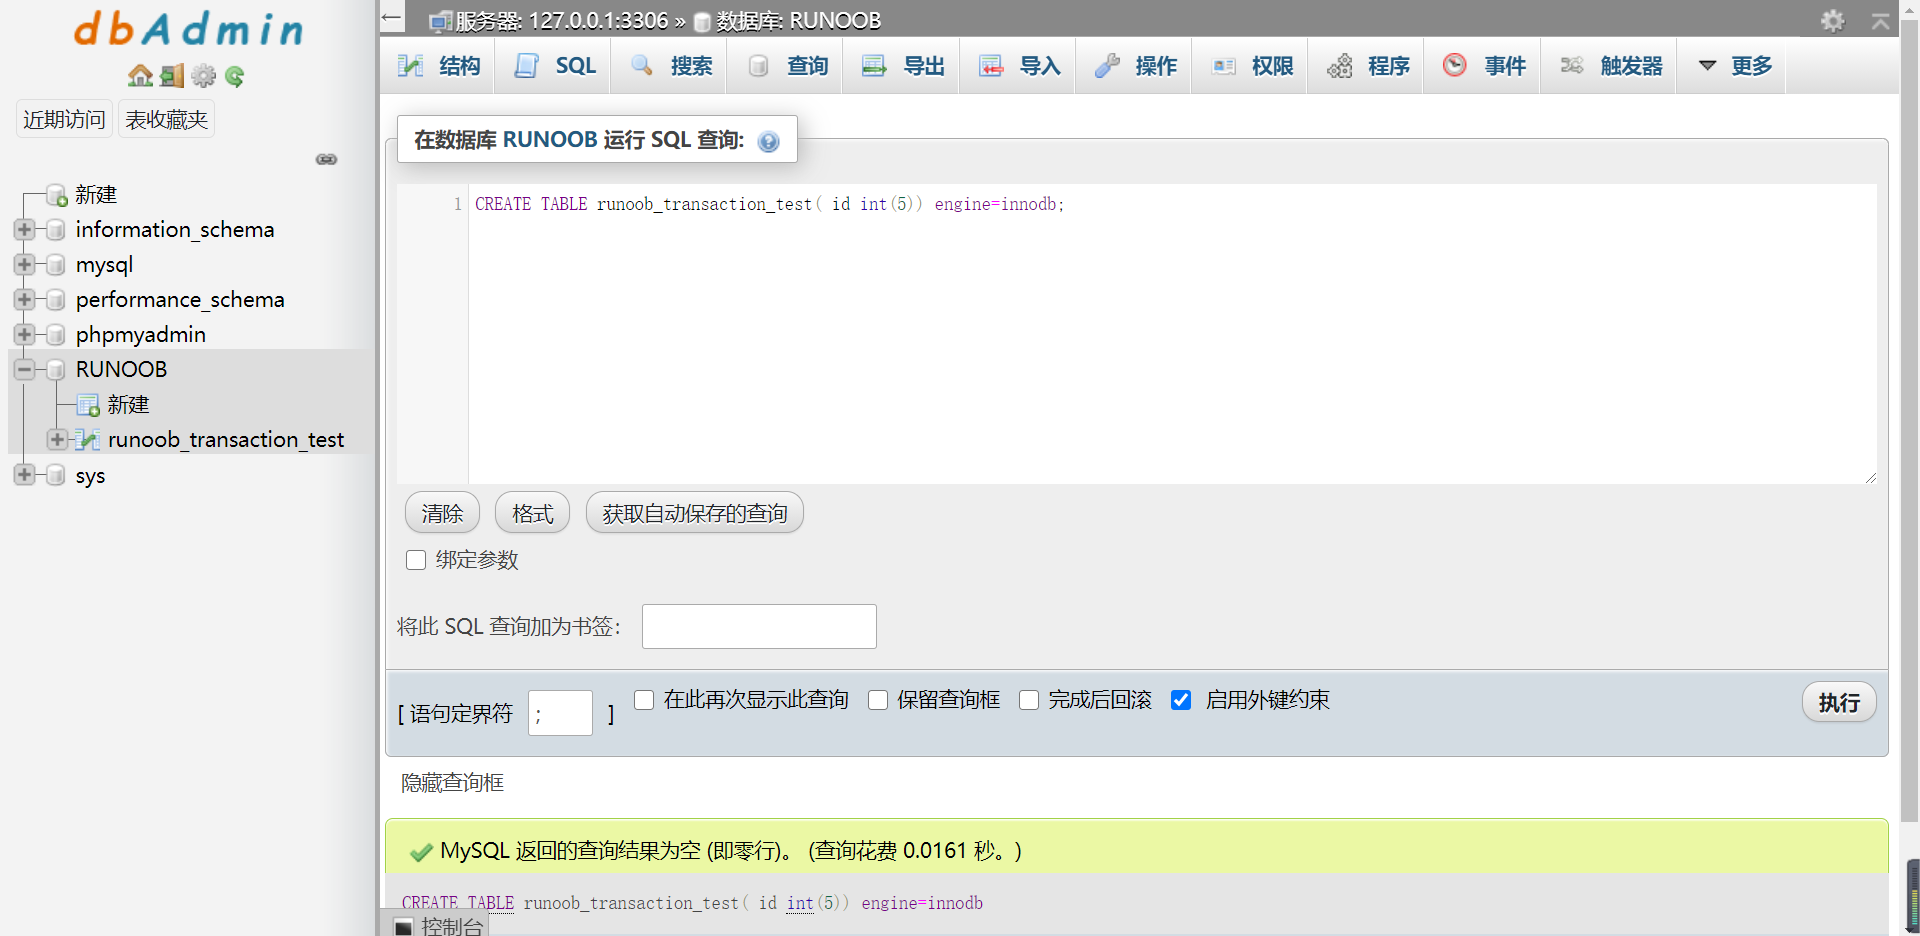Click the mysql database icon
Screen dimensions: 1920x936
pyautogui.click(x=57, y=264)
